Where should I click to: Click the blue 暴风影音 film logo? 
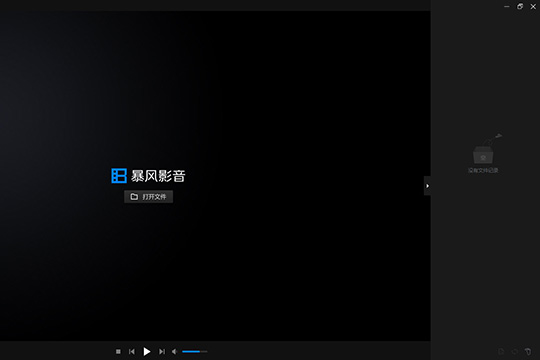(x=119, y=176)
